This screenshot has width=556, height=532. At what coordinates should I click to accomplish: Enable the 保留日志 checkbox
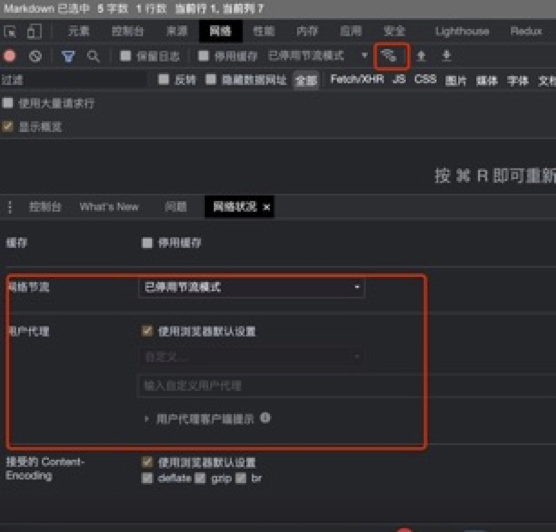point(126,56)
